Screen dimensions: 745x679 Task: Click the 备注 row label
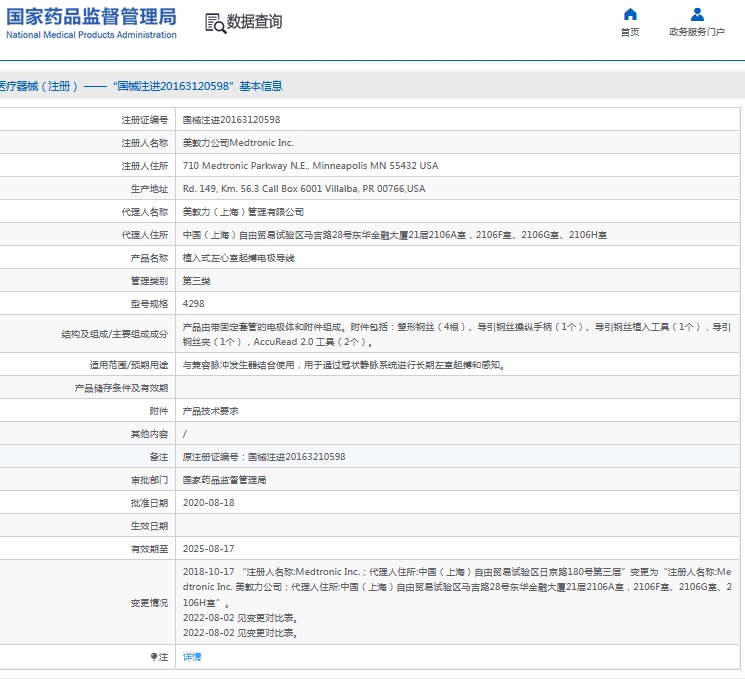[159, 457]
